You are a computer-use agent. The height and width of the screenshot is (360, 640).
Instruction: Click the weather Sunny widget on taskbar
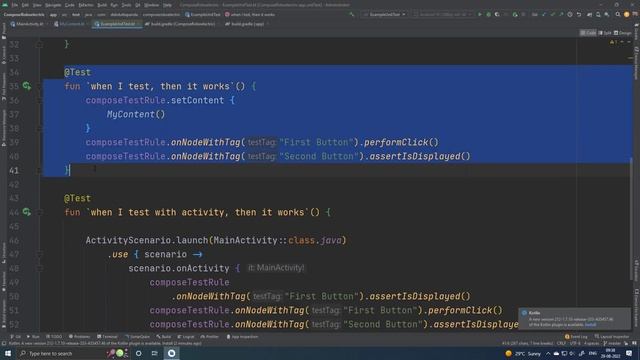pos(523,353)
